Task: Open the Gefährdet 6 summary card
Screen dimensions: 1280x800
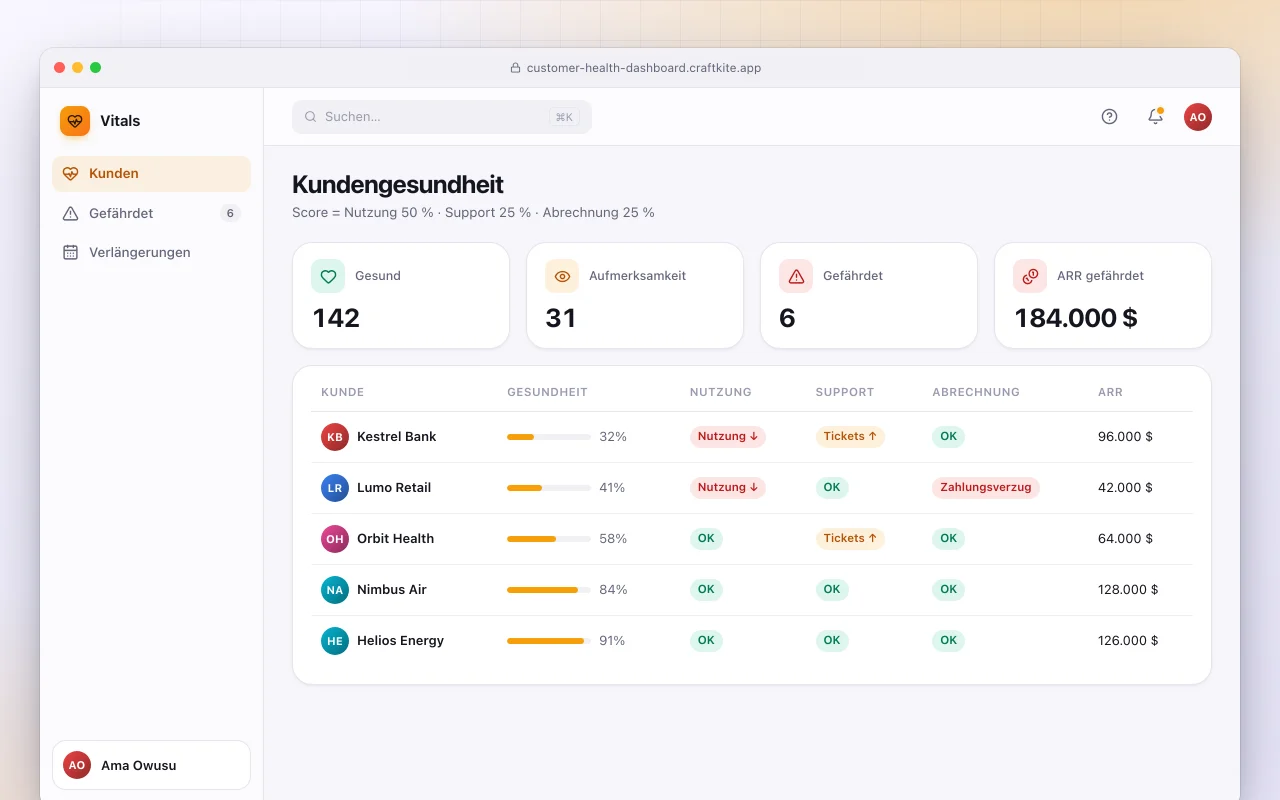Action: tap(869, 296)
